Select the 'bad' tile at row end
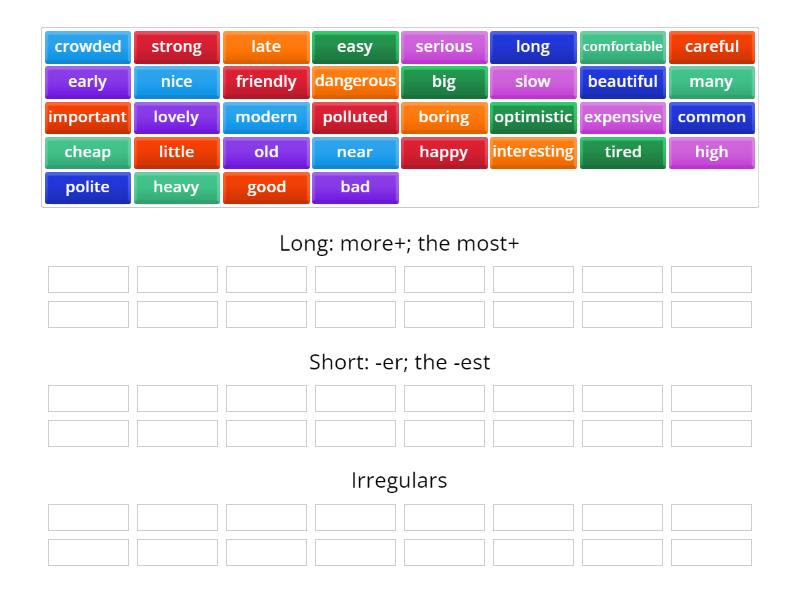Screen dimensions: 800x600 coord(355,187)
